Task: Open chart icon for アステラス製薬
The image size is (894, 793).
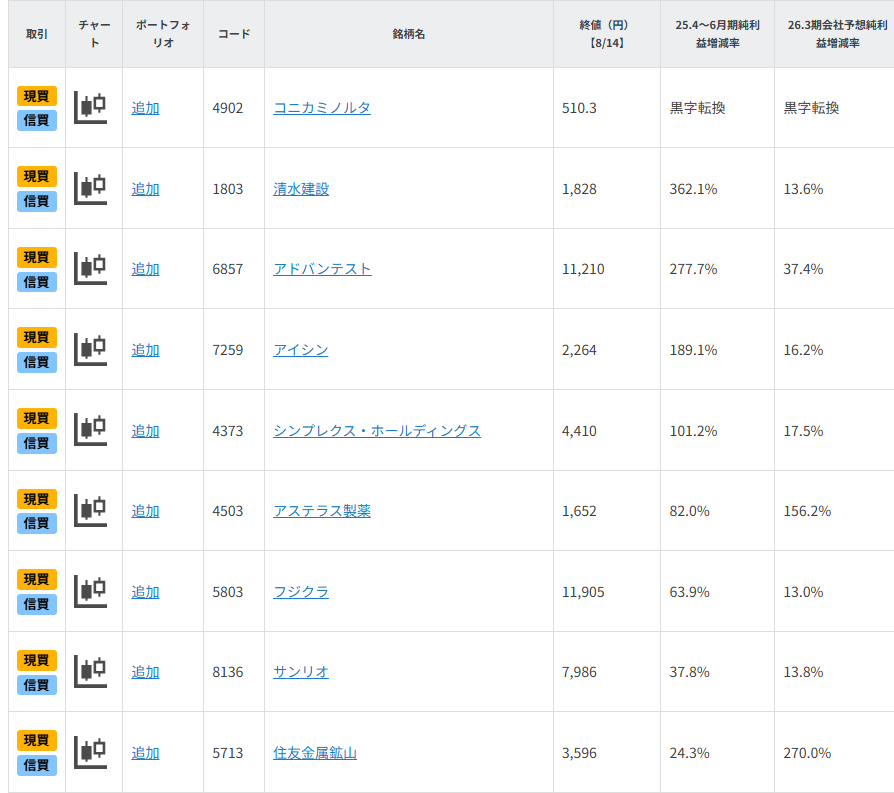Action: click(91, 511)
